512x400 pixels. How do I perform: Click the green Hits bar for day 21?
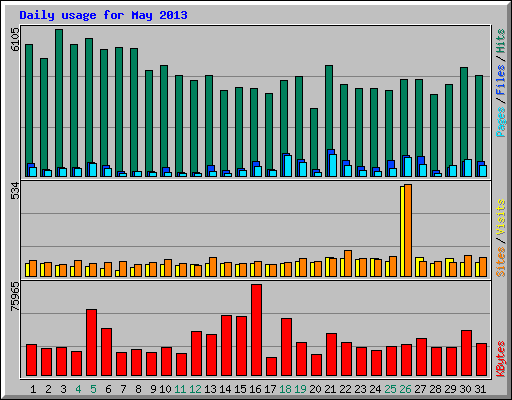(x=329, y=107)
